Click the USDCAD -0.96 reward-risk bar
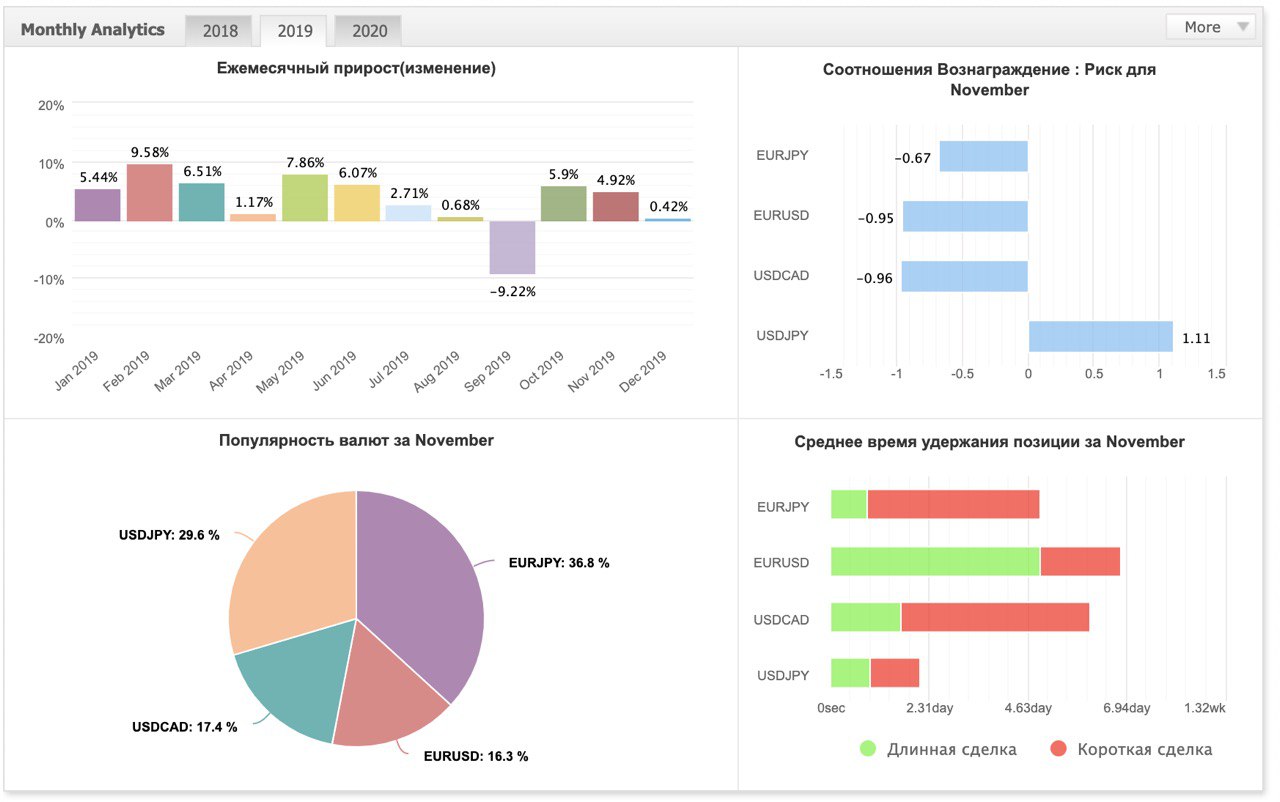This screenshot has height=802, width=1280. (x=964, y=276)
